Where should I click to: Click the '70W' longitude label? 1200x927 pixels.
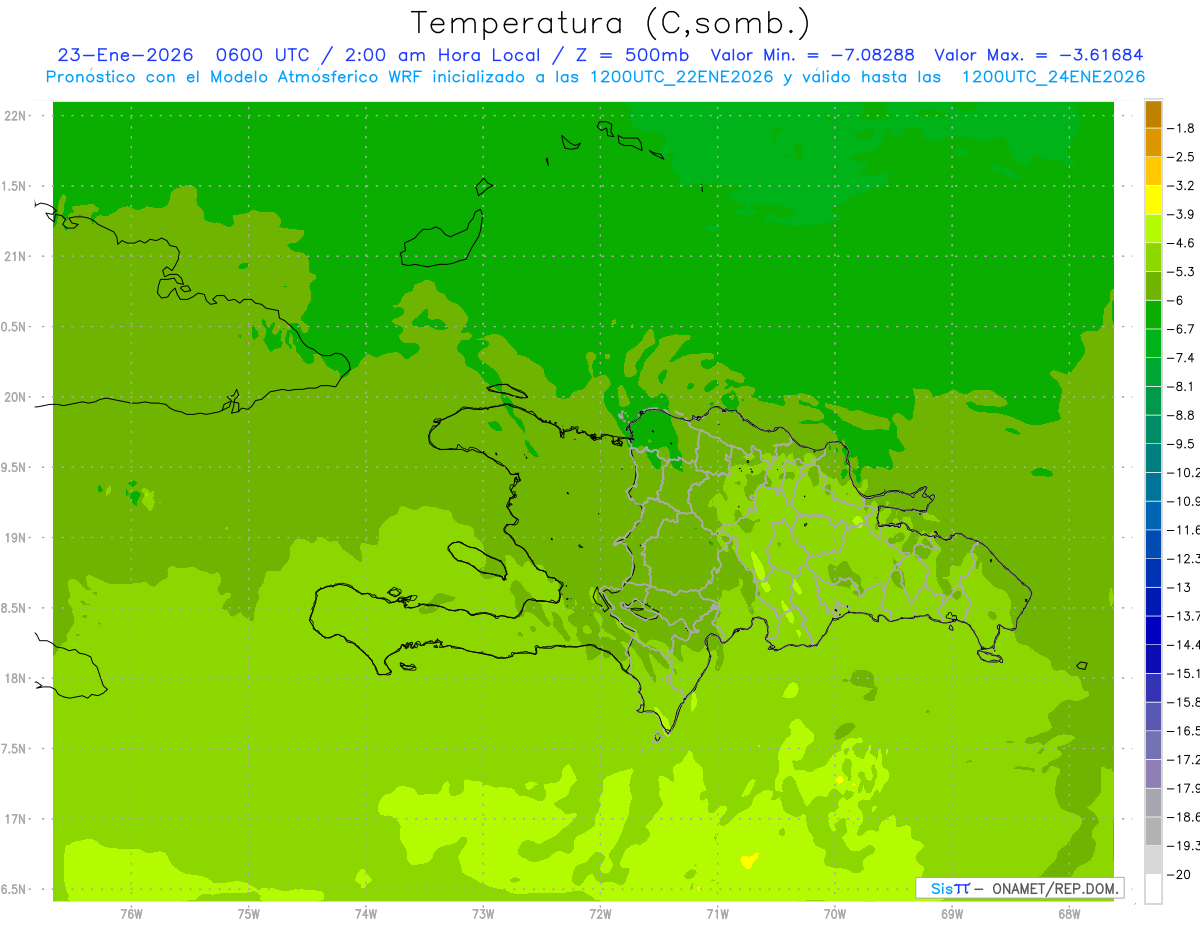[x=835, y=913]
